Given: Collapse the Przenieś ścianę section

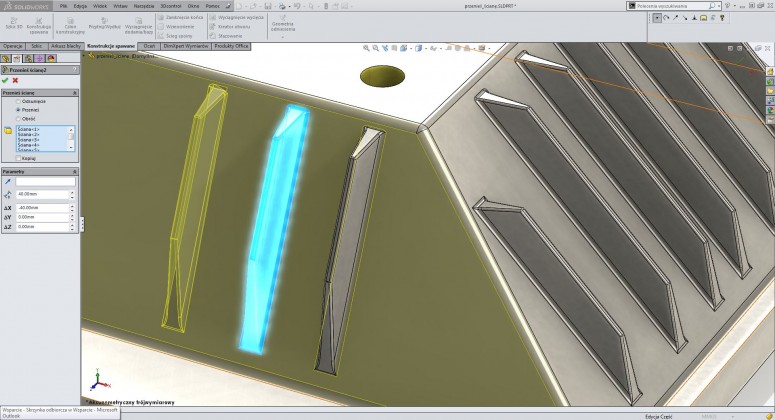Looking at the screenshot, I should pos(74,92).
